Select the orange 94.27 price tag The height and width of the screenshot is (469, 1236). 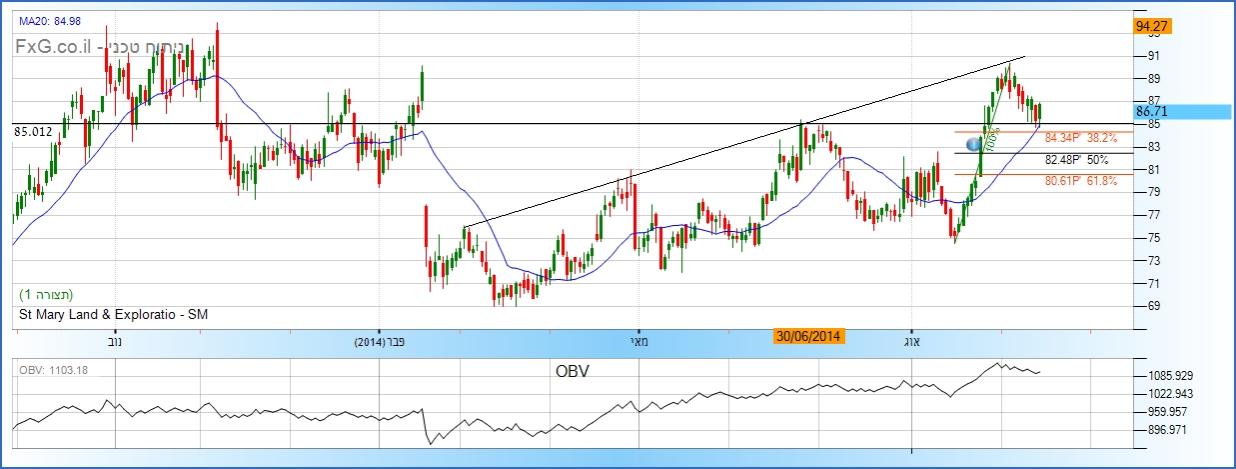pyautogui.click(x=1153, y=26)
